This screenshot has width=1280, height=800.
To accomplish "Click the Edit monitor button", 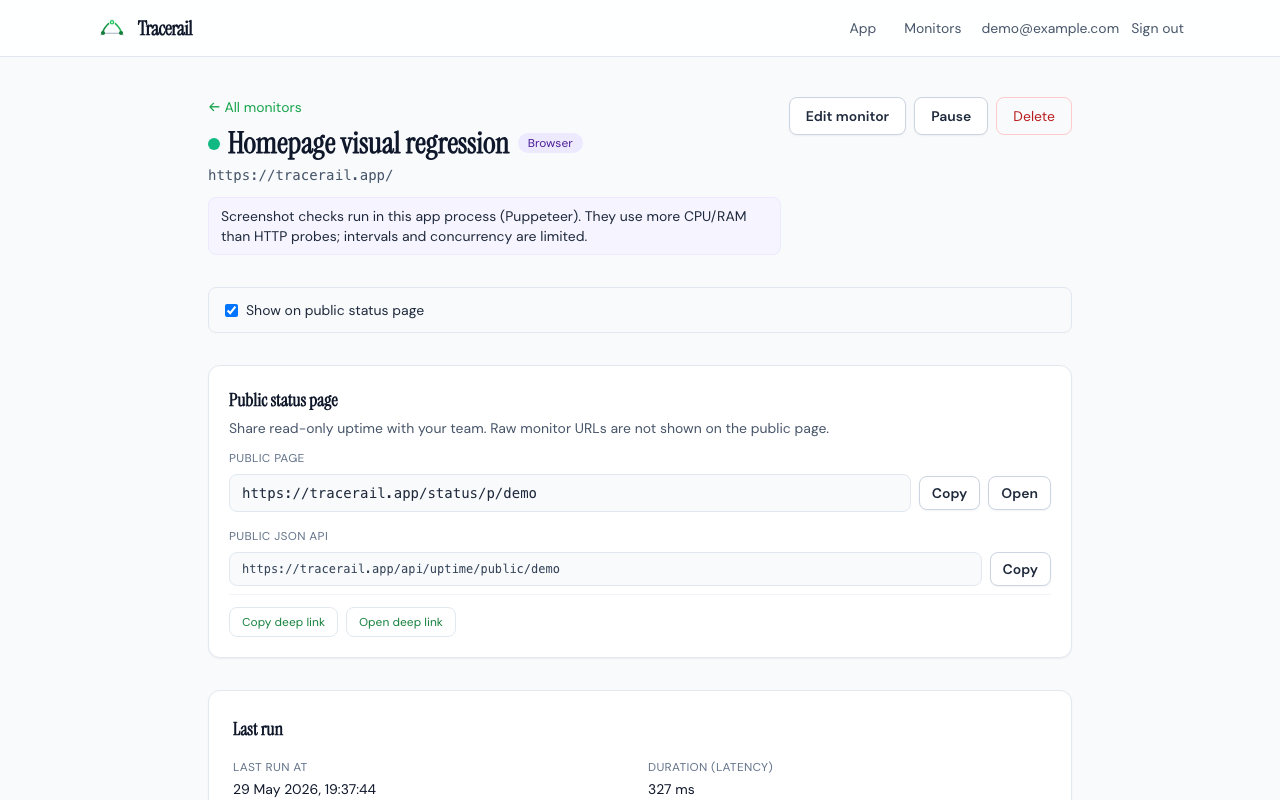I will (x=847, y=116).
